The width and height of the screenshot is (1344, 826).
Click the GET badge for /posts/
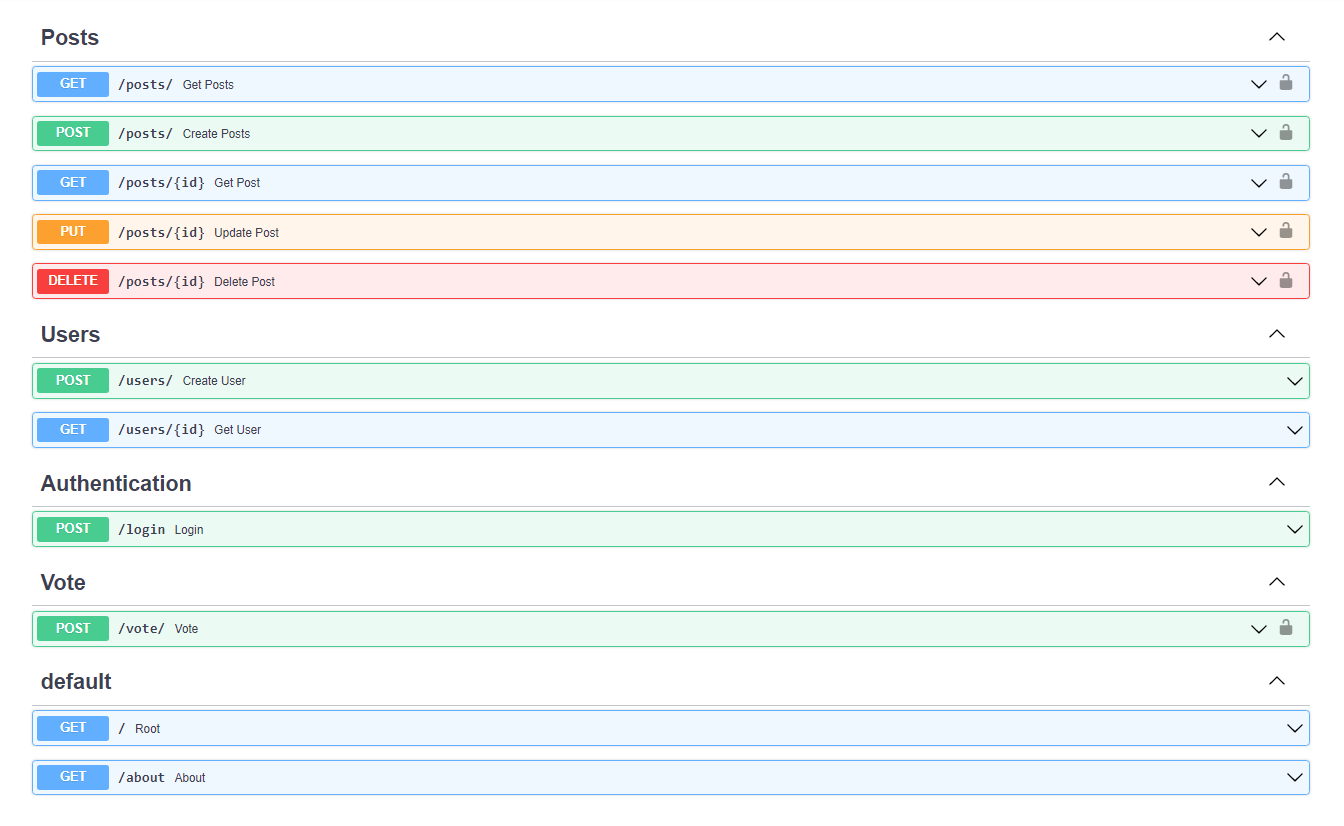(x=73, y=84)
